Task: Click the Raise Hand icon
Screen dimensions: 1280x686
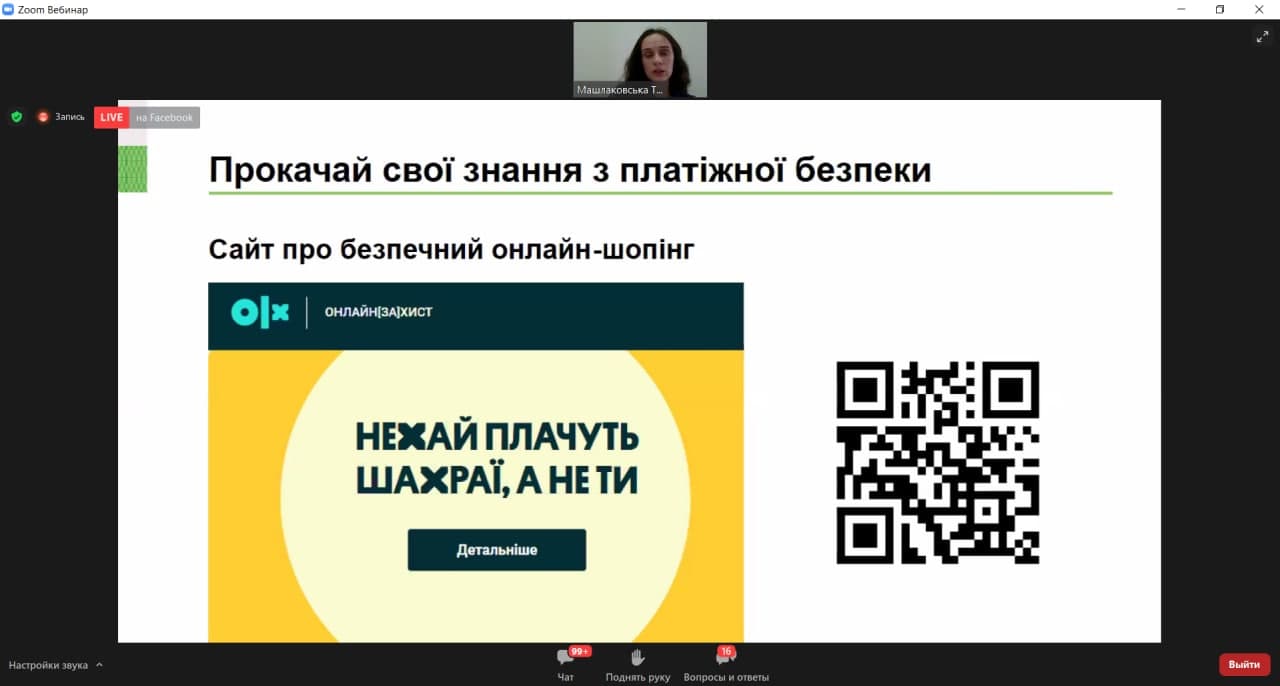Action: pyautogui.click(x=638, y=657)
